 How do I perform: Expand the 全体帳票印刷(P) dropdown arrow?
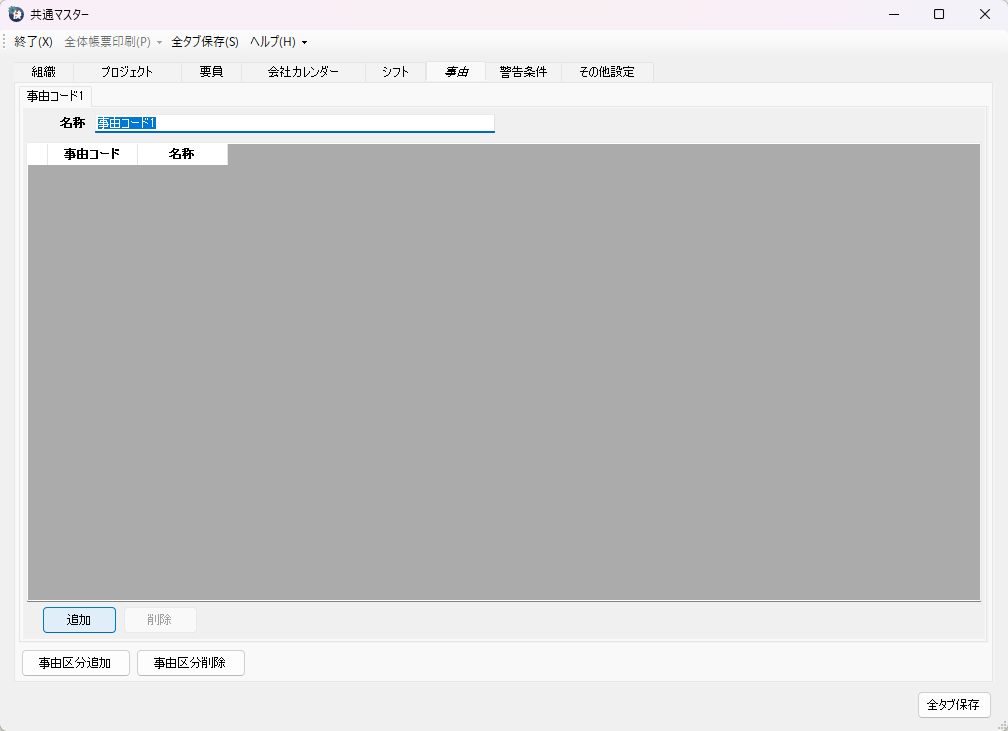(159, 42)
